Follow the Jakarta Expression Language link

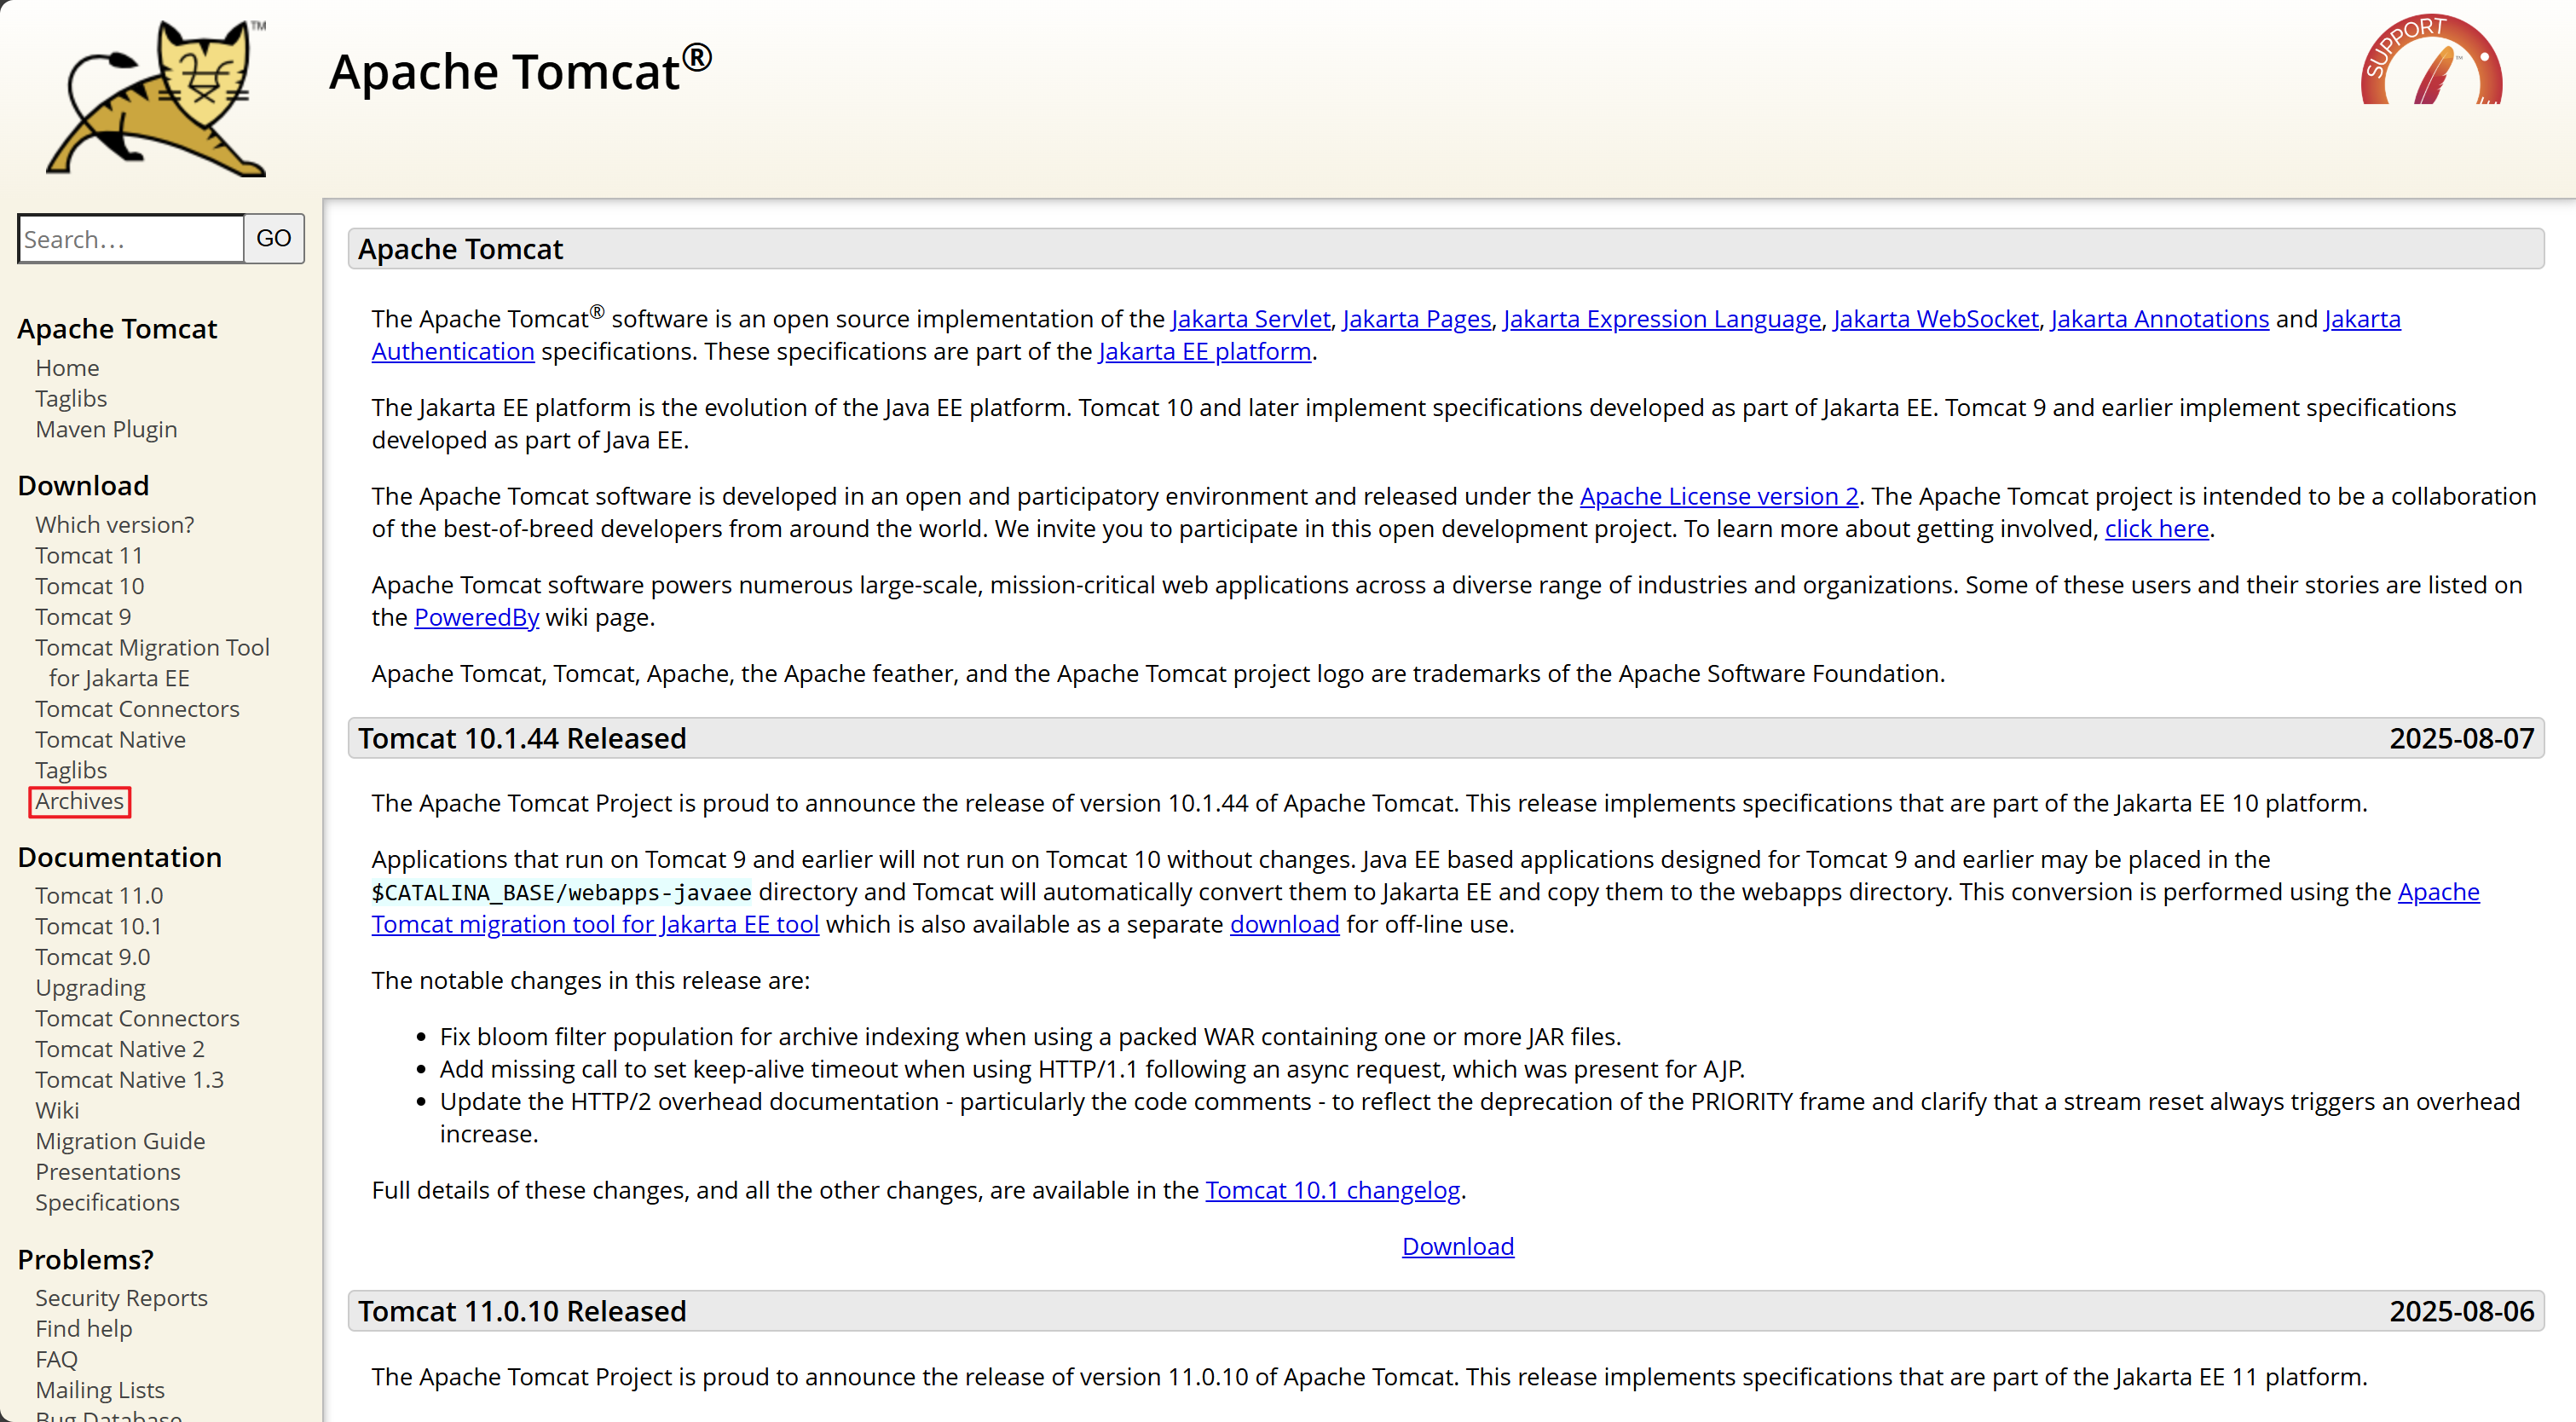click(1661, 319)
